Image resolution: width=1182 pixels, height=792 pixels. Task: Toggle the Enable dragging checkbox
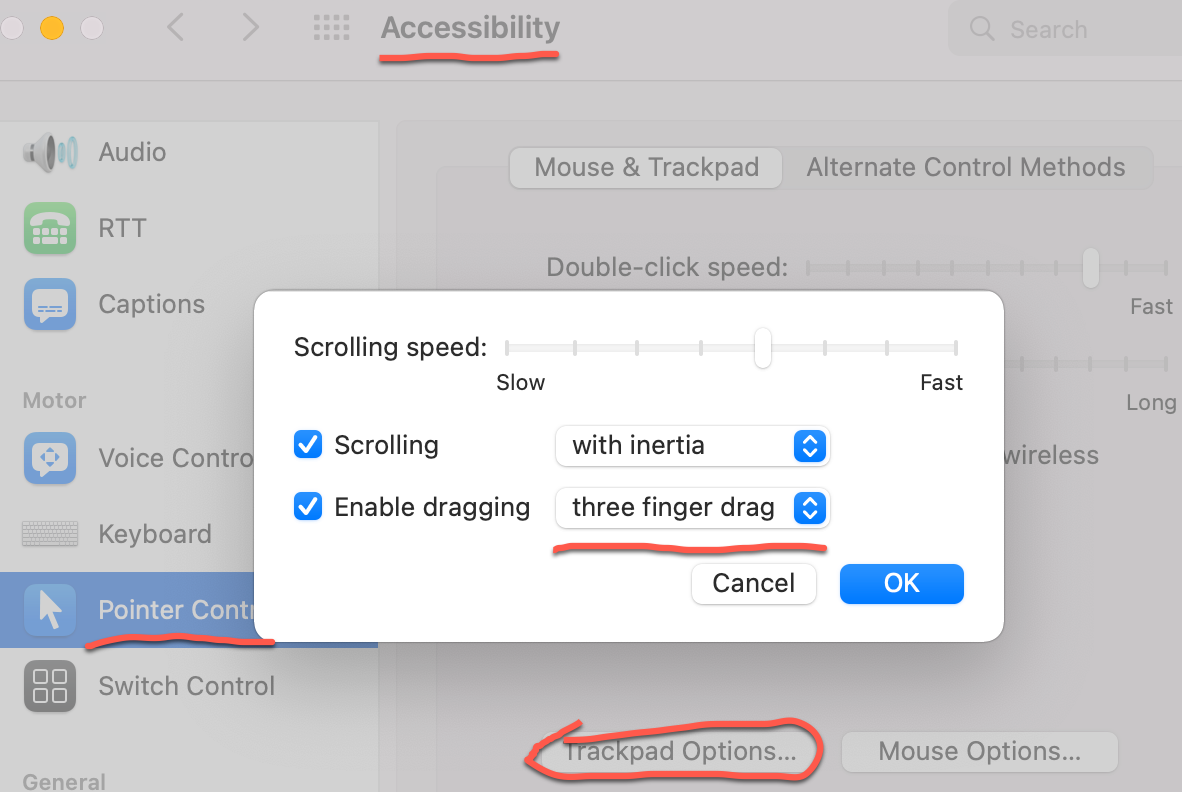click(x=308, y=506)
